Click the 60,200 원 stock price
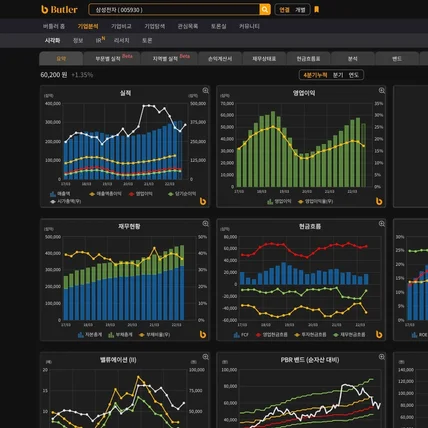 pyautogui.click(x=54, y=75)
